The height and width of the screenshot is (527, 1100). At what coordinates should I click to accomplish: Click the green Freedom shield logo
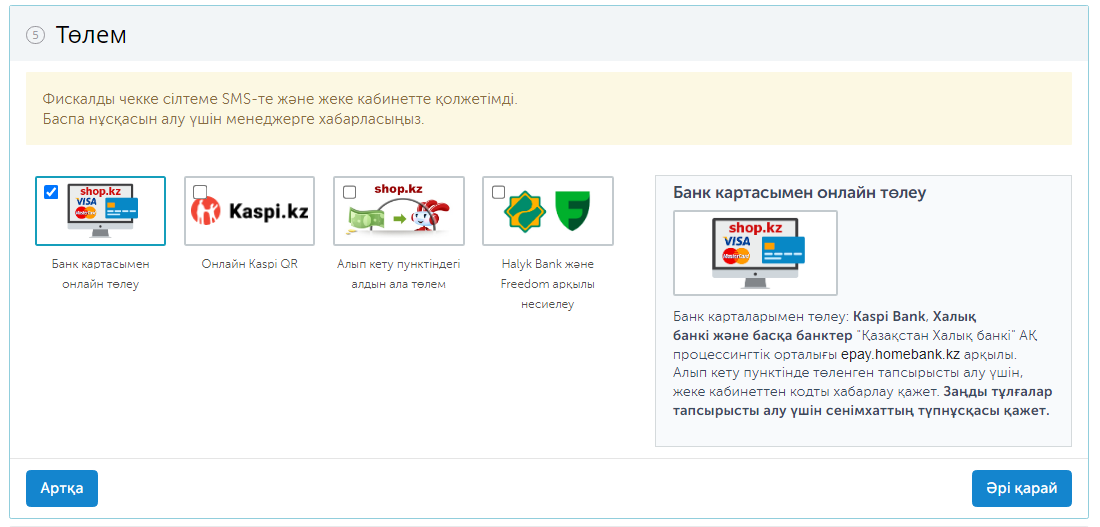pyautogui.click(x=572, y=212)
